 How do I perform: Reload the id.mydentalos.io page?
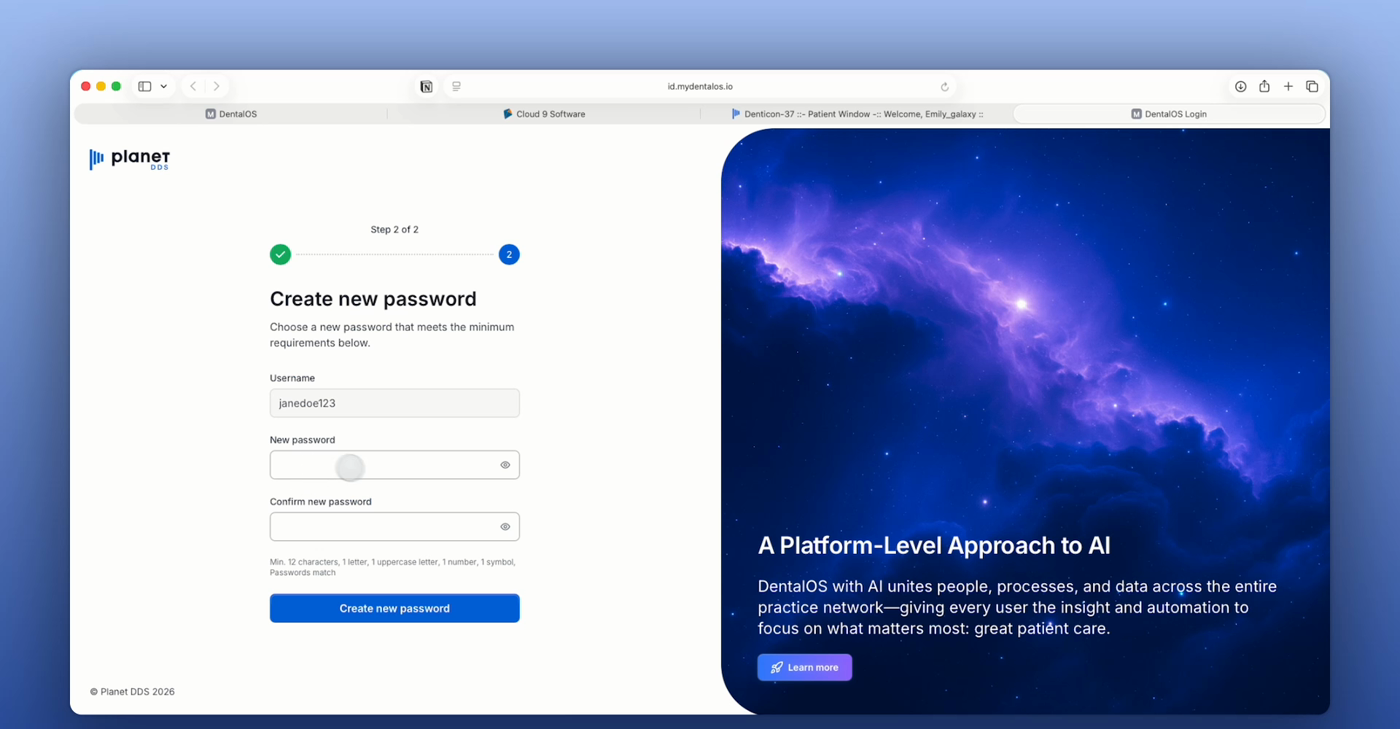coord(945,87)
